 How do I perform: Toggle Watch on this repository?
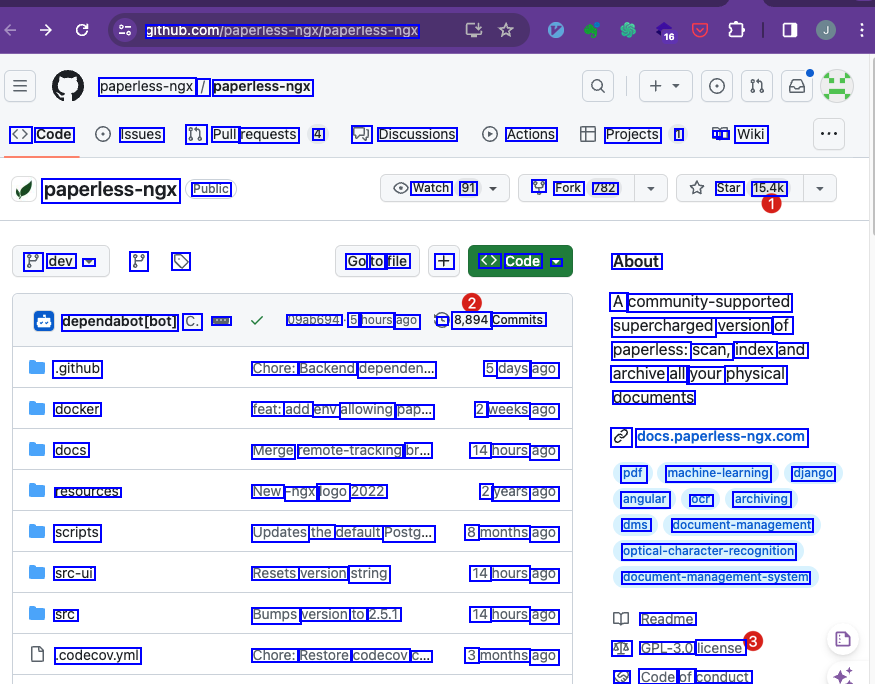click(x=422, y=188)
